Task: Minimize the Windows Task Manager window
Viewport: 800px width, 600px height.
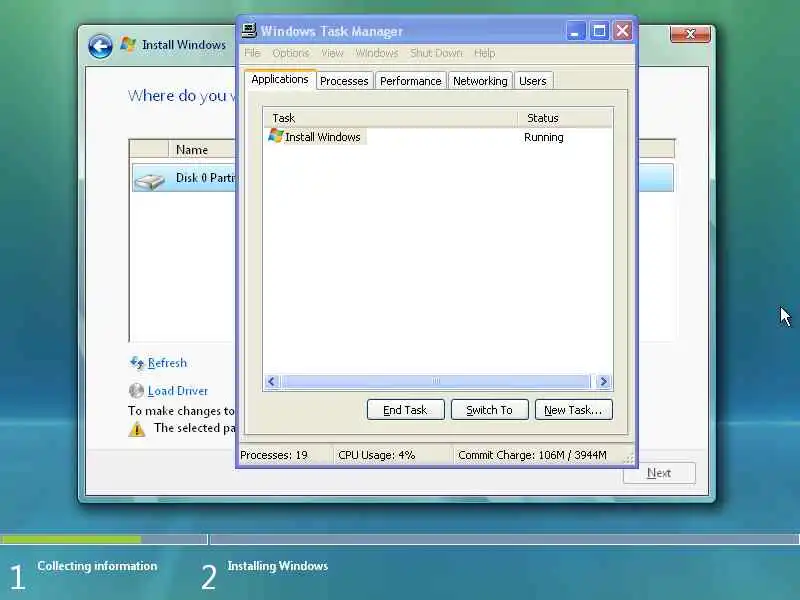Action: click(x=576, y=31)
